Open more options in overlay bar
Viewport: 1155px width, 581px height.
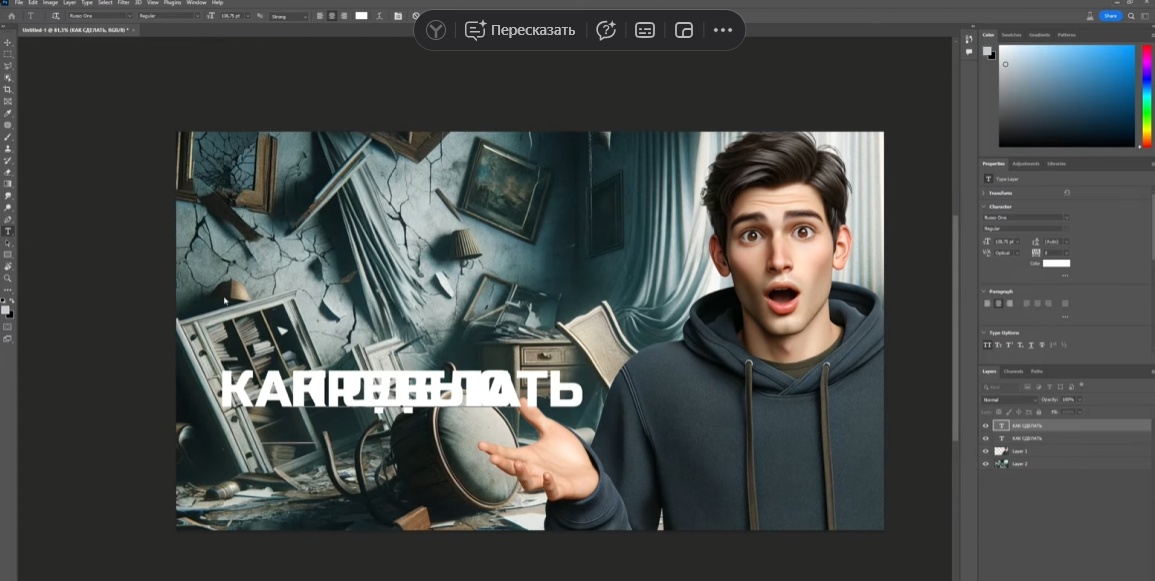coord(723,30)
